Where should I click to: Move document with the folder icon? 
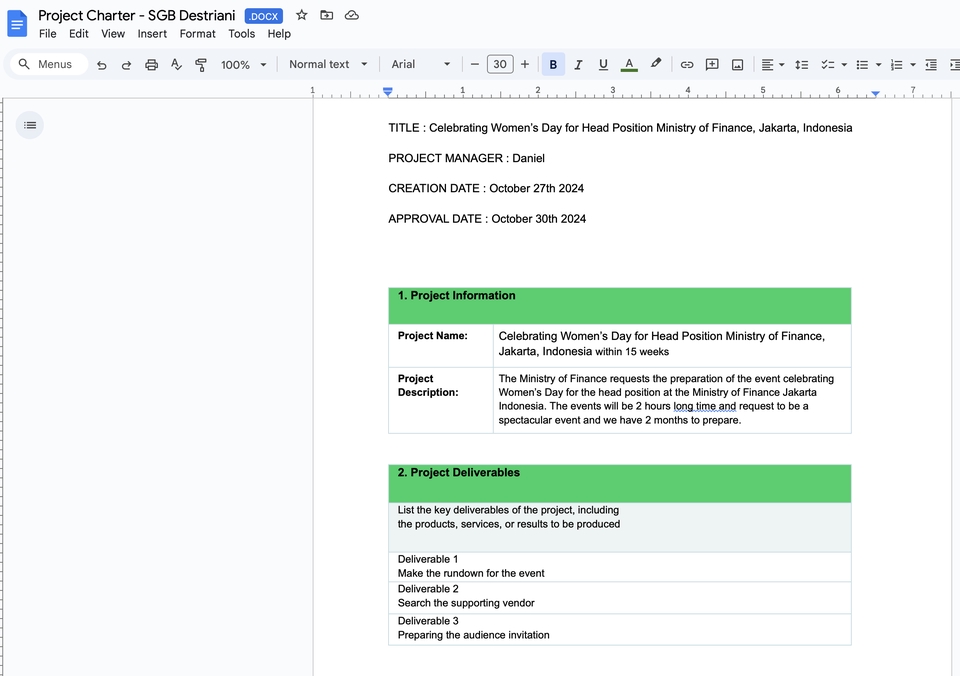coord(326,15)
